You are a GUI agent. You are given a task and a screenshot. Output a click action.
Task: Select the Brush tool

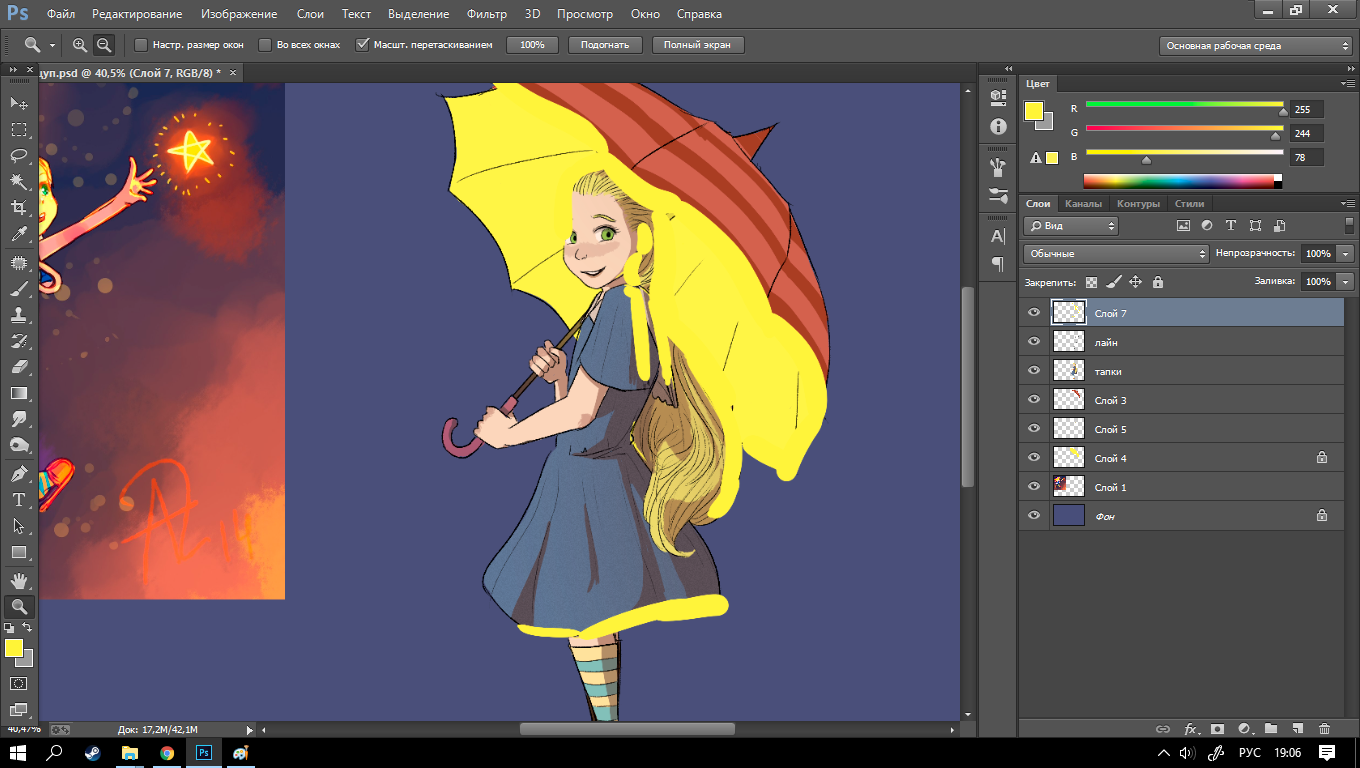pyautogui.click(x=19, y=289)
